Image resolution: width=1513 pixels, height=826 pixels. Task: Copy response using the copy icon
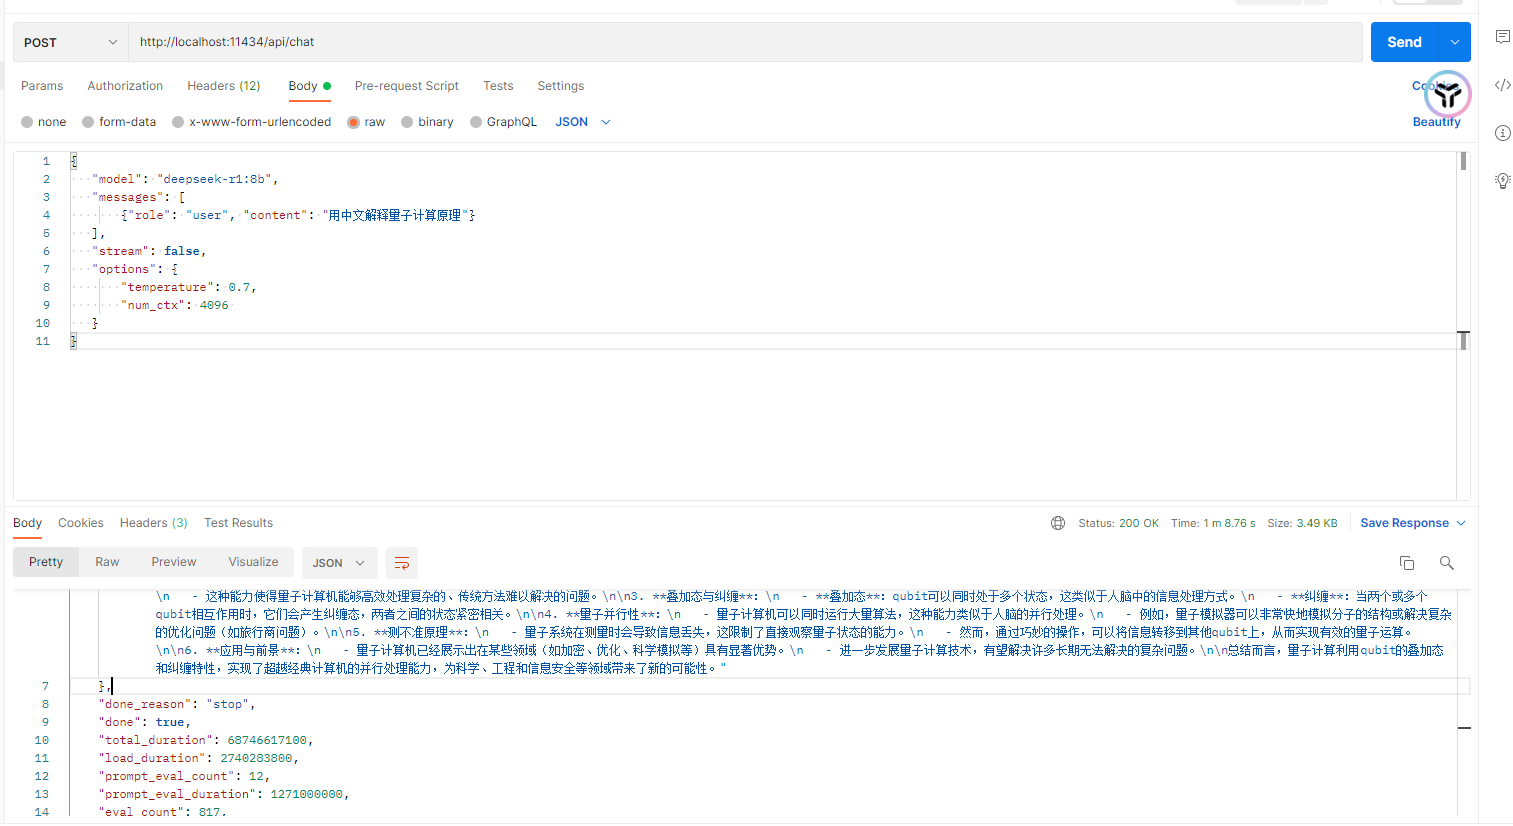[x=1407, y=563]
